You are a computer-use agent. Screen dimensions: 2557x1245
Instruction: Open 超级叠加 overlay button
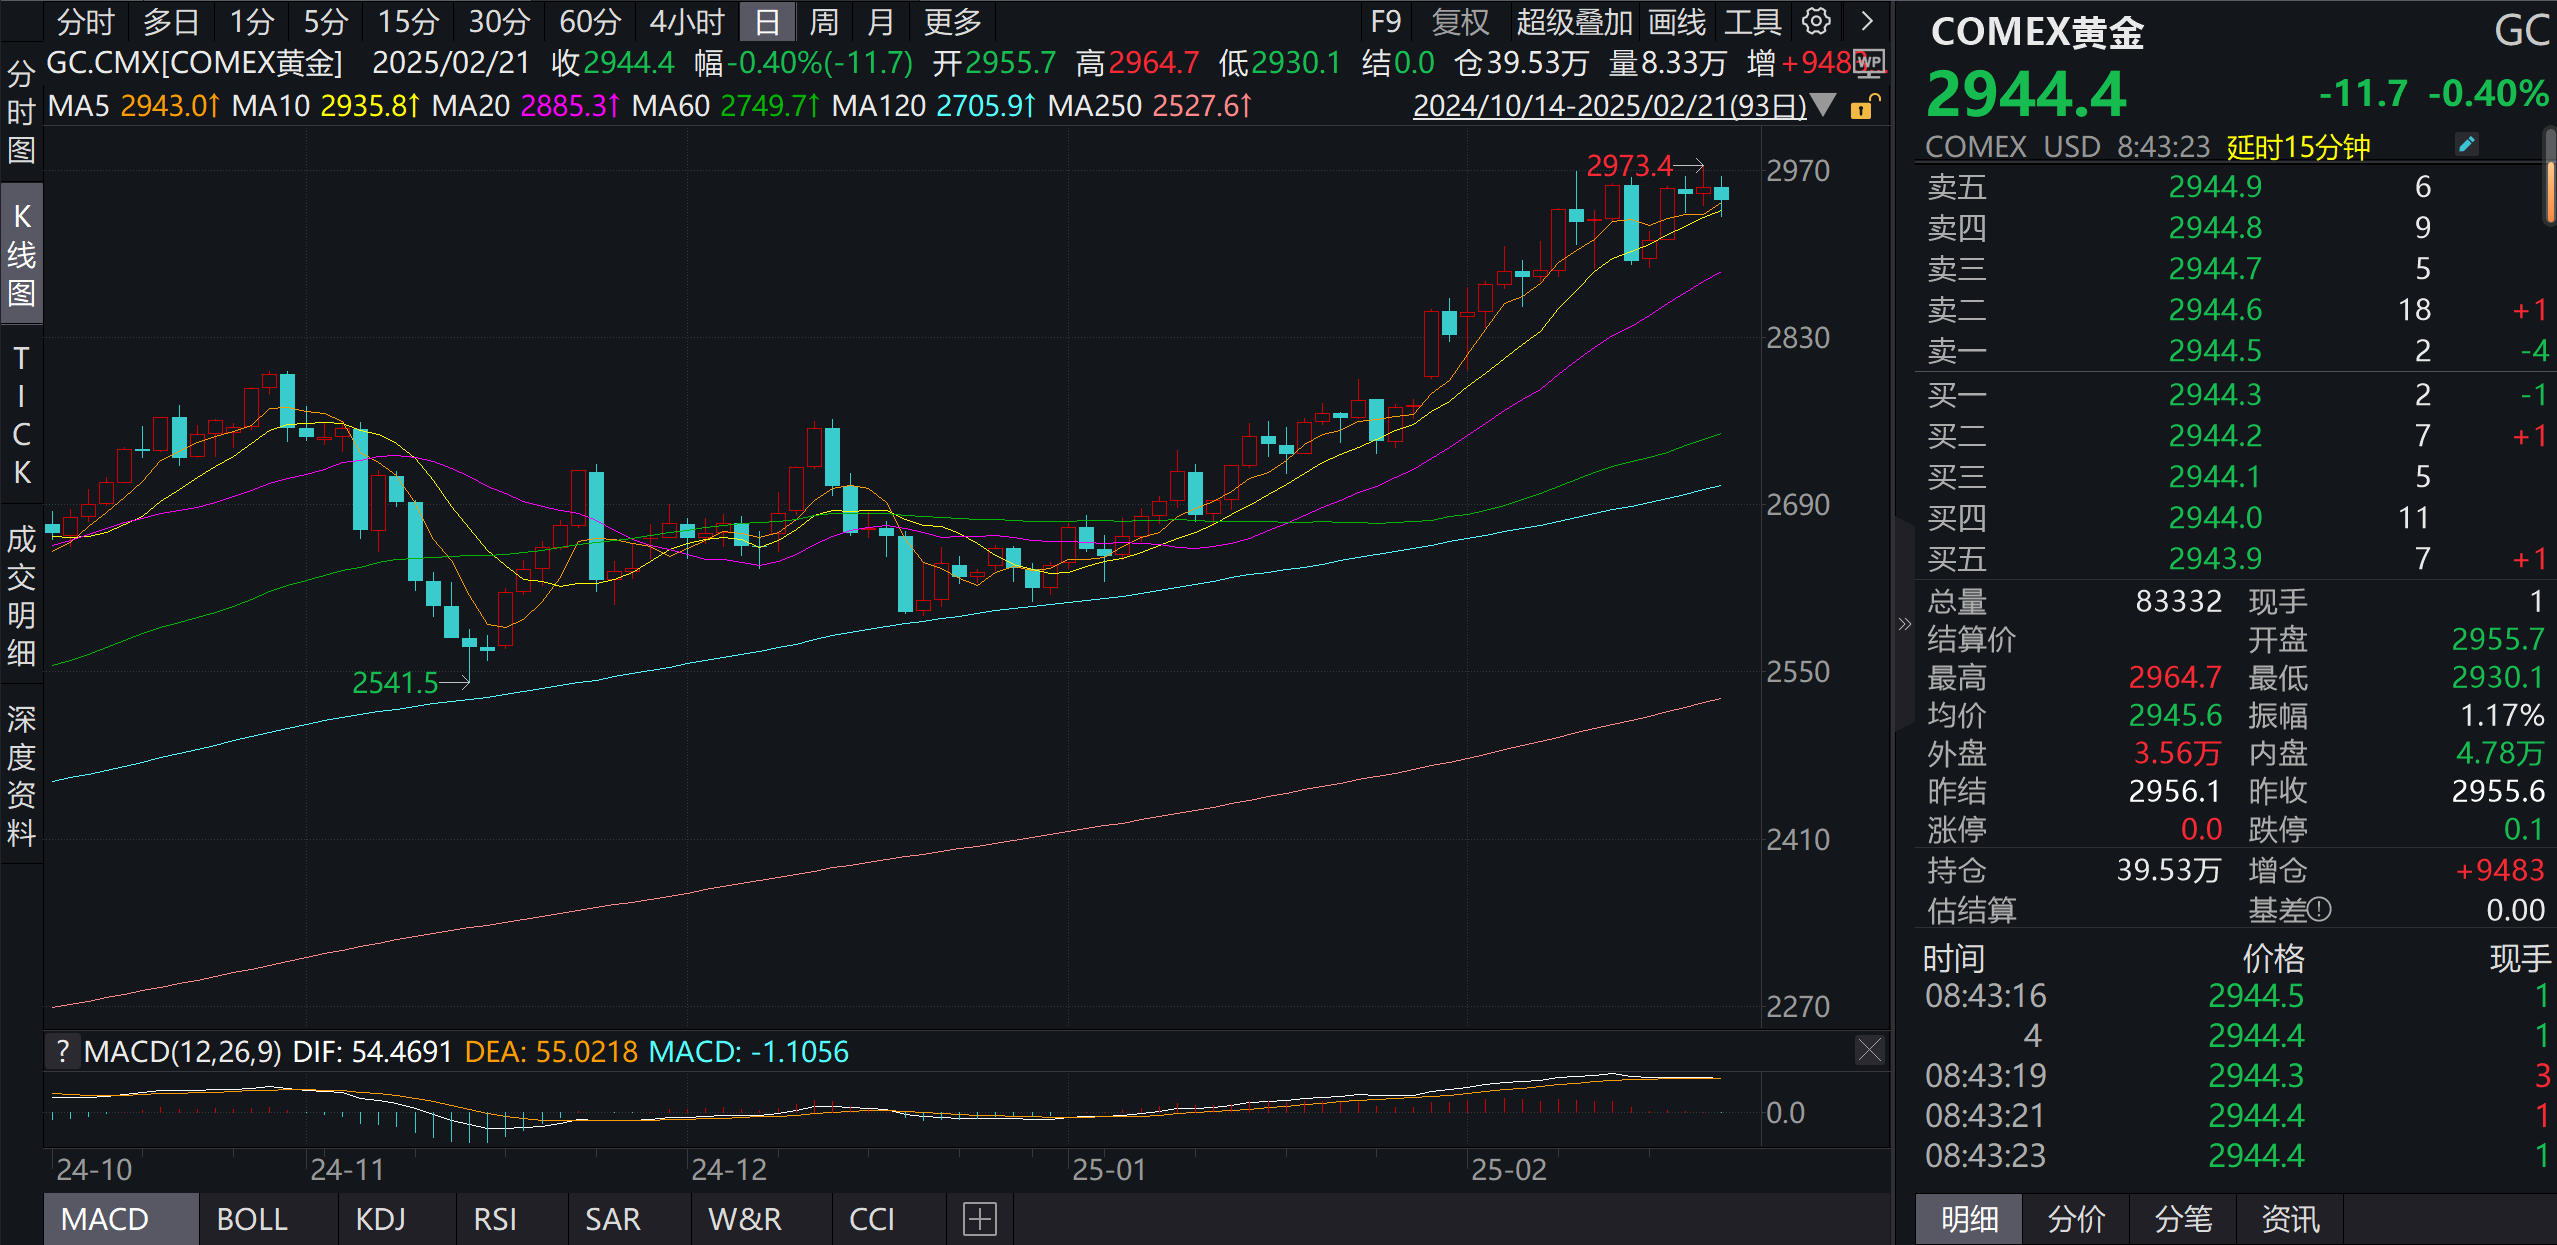pyautogui.click(x=1574, y=21)
